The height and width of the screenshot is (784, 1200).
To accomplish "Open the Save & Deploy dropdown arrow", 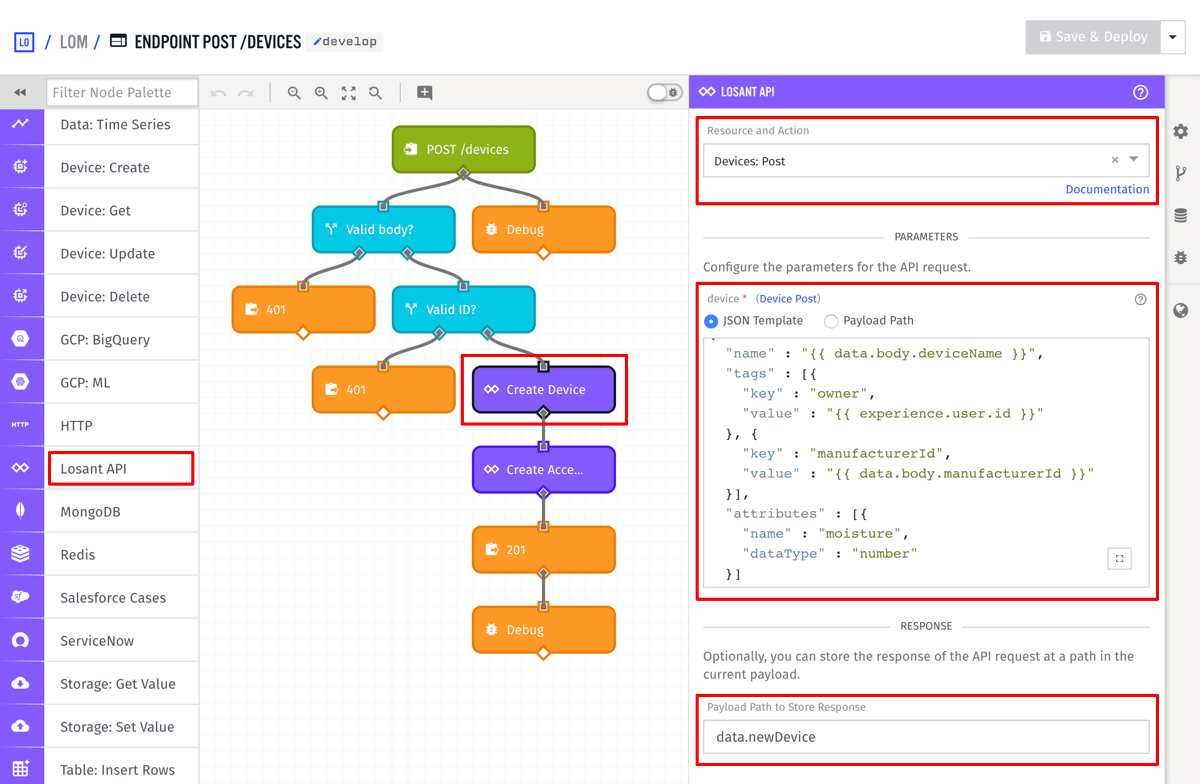I will (x=1173, y=37).
